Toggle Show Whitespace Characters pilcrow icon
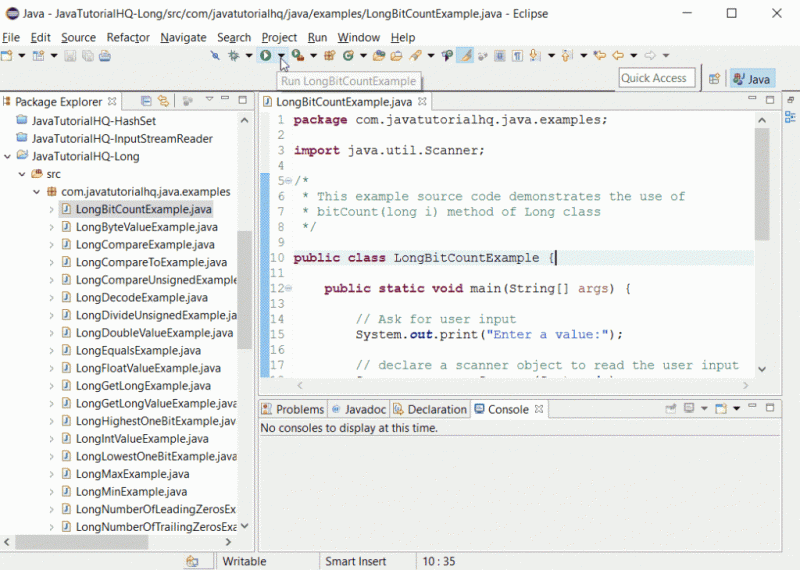Viewport: 800px width, 570px height. pyautogui.click(x=517, y=56)
